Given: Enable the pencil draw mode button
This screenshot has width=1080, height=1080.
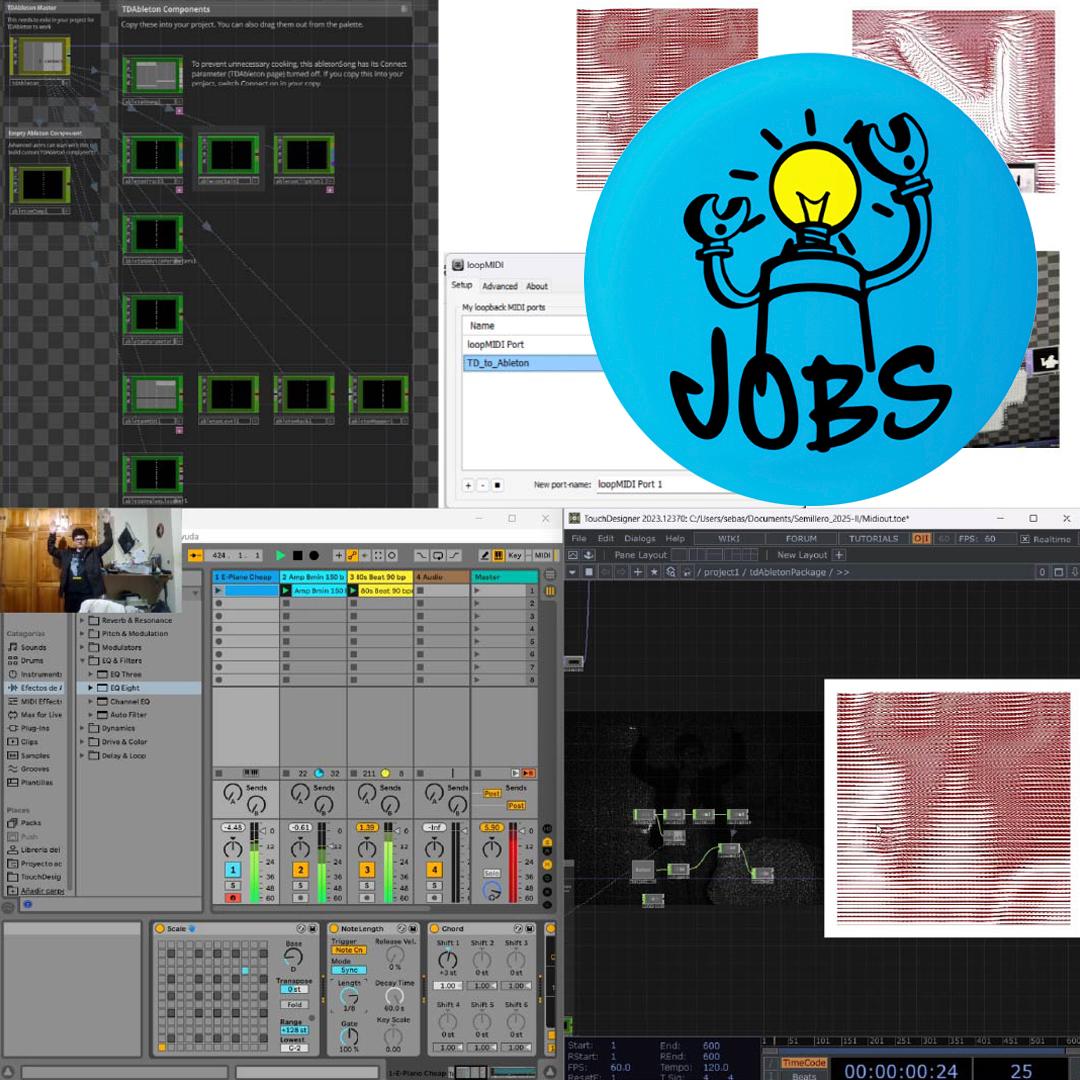Looking at the screenshot, I should [x=484, y=555].
